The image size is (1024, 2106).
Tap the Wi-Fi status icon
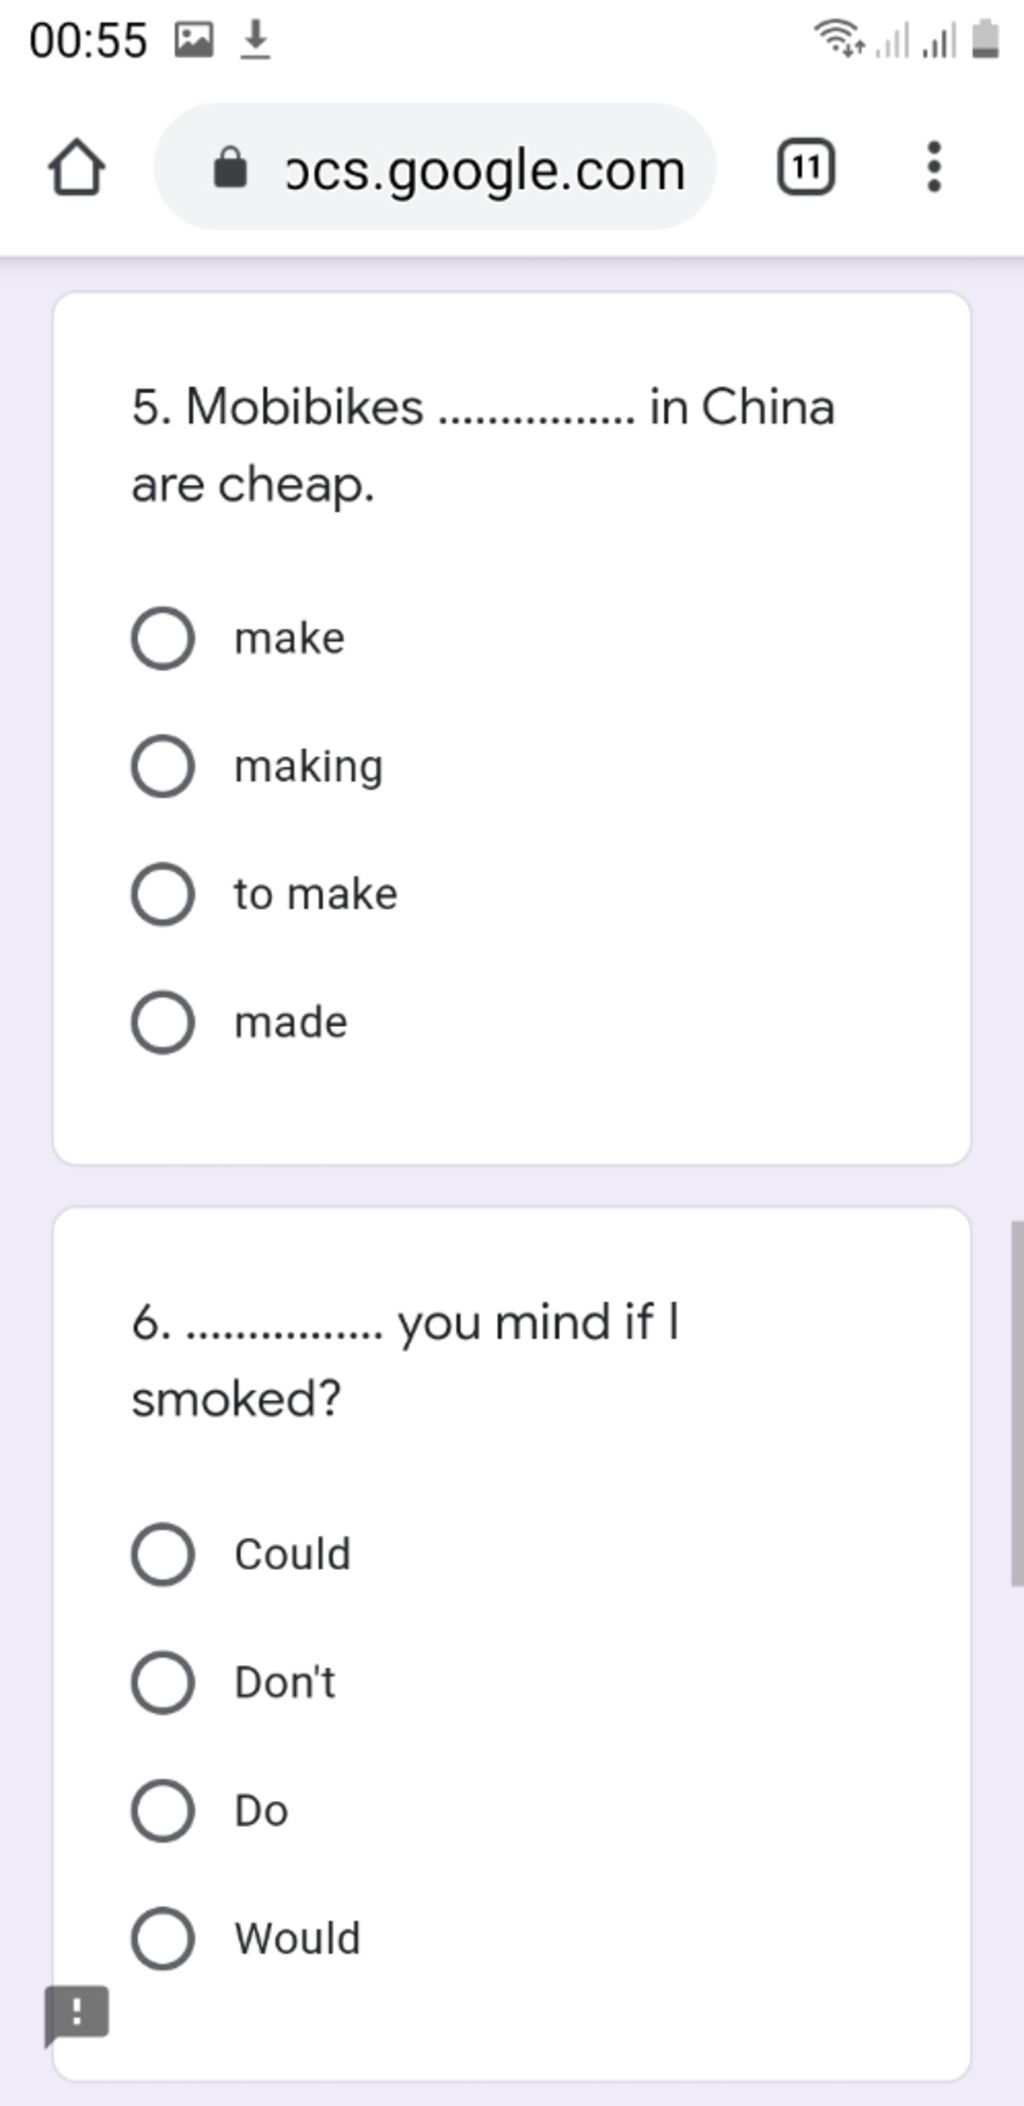pos(839,39)
